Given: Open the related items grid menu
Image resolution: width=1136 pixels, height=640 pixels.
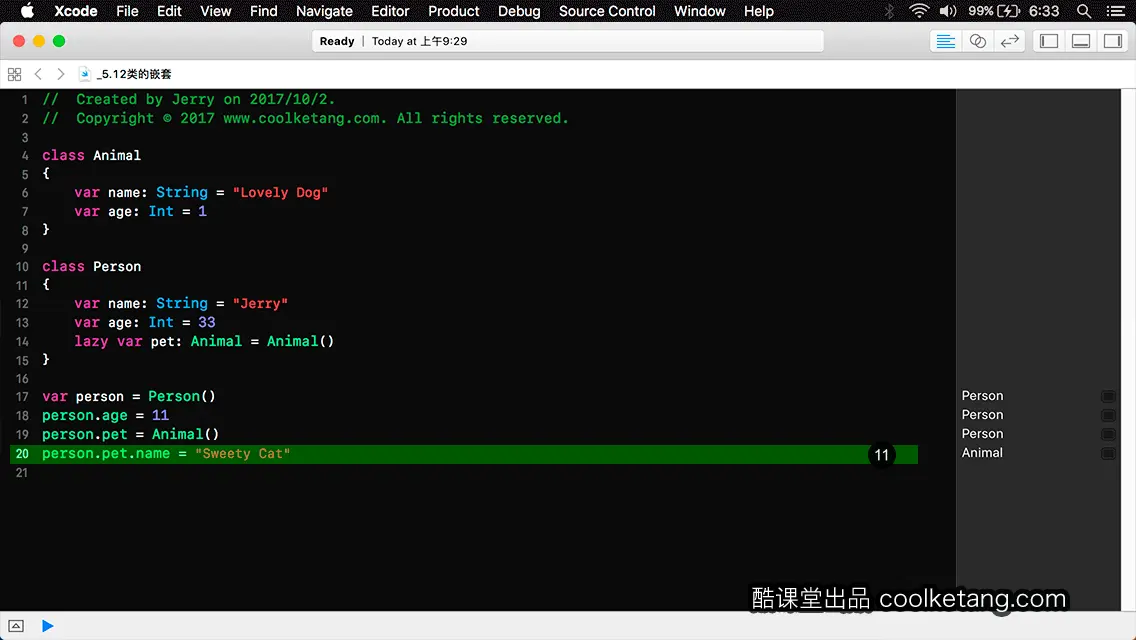Looking at the screenshot, I should [14, 74].
